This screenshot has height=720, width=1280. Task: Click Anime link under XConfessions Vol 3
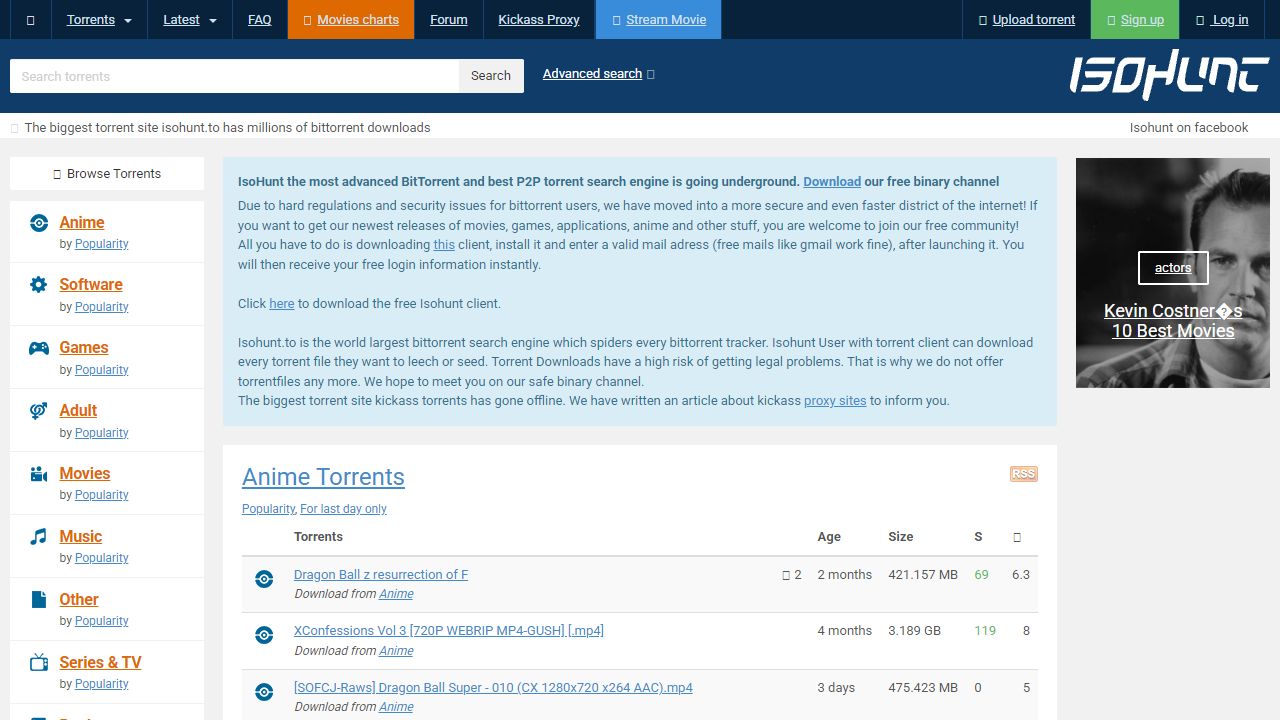tap(396, 651)
